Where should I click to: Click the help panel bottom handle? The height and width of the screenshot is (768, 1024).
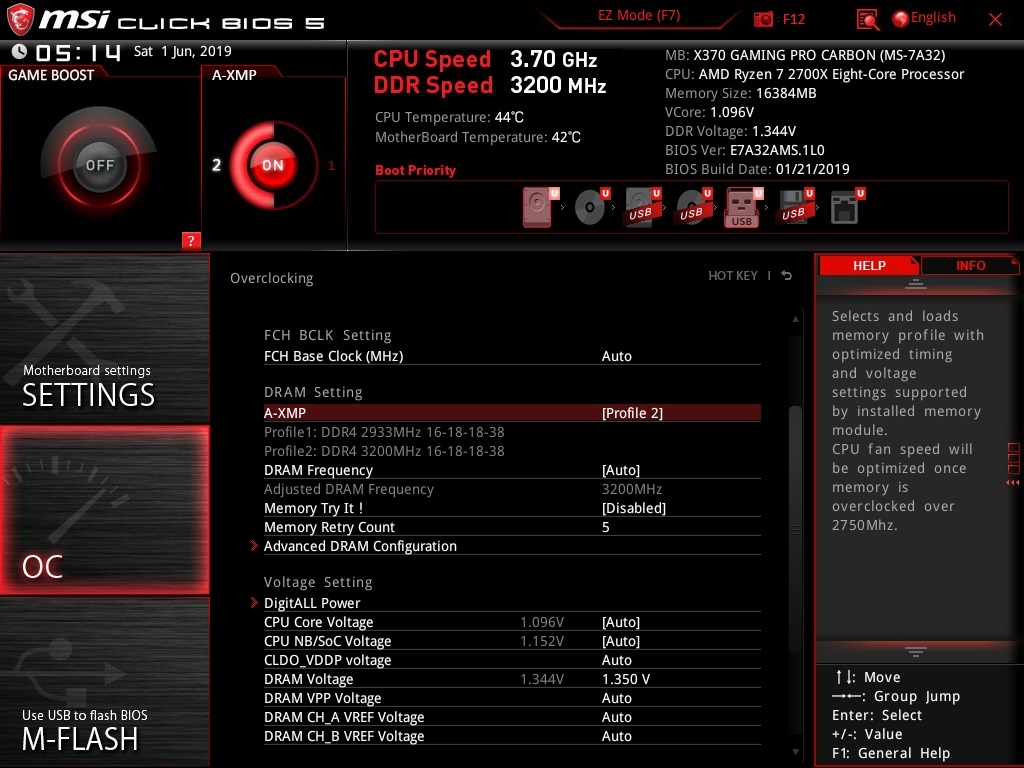[x=916, y=651]
